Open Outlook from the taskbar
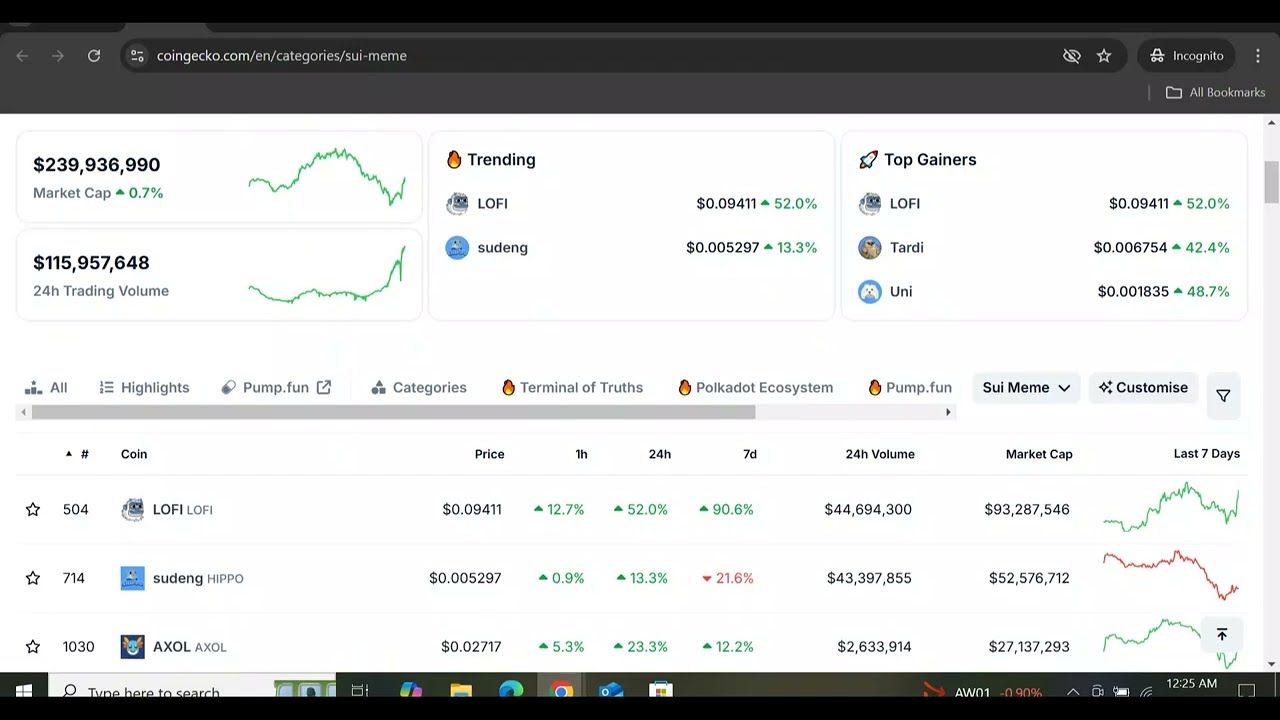1280x720 pixels. [611, 691]
